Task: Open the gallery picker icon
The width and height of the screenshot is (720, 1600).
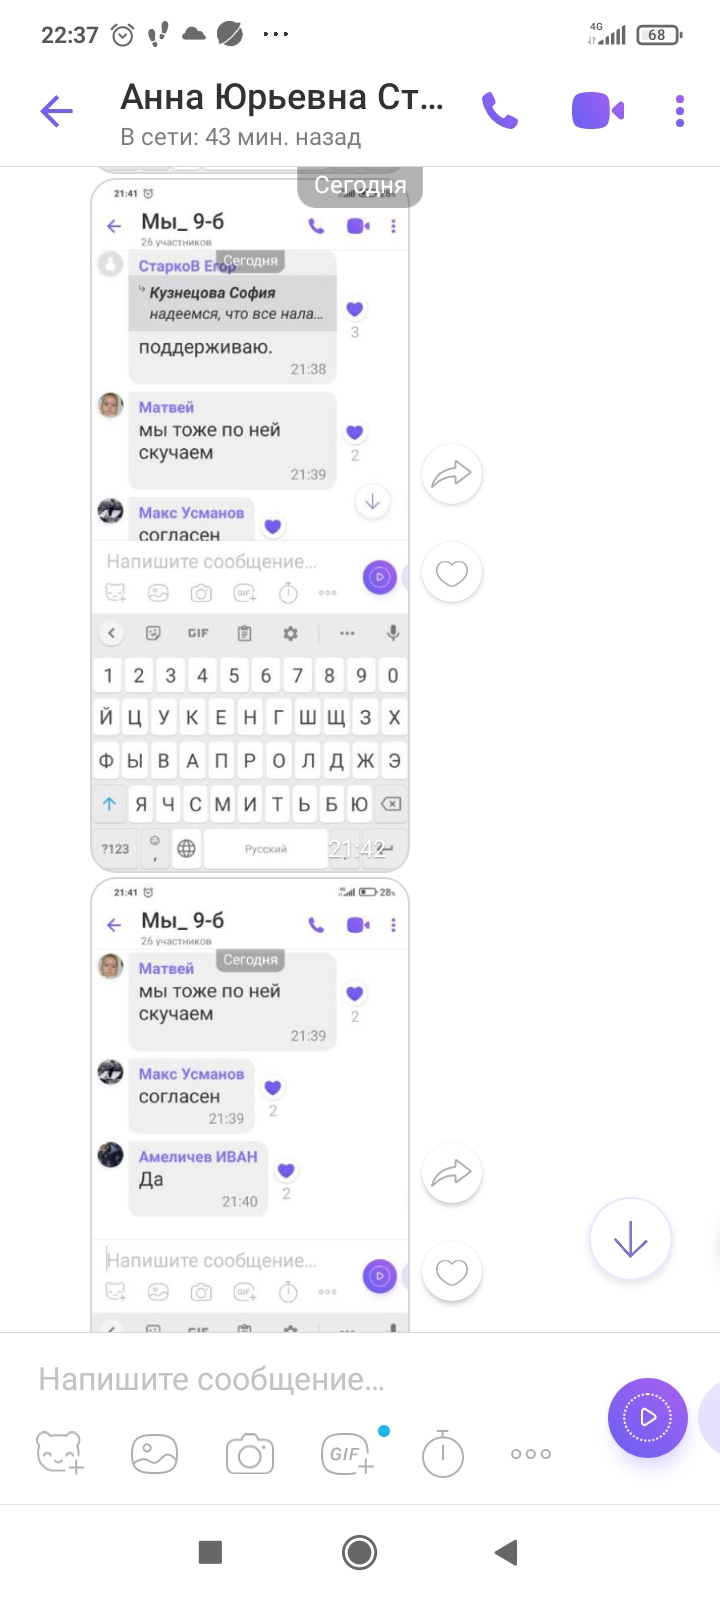Action: 155,1453
